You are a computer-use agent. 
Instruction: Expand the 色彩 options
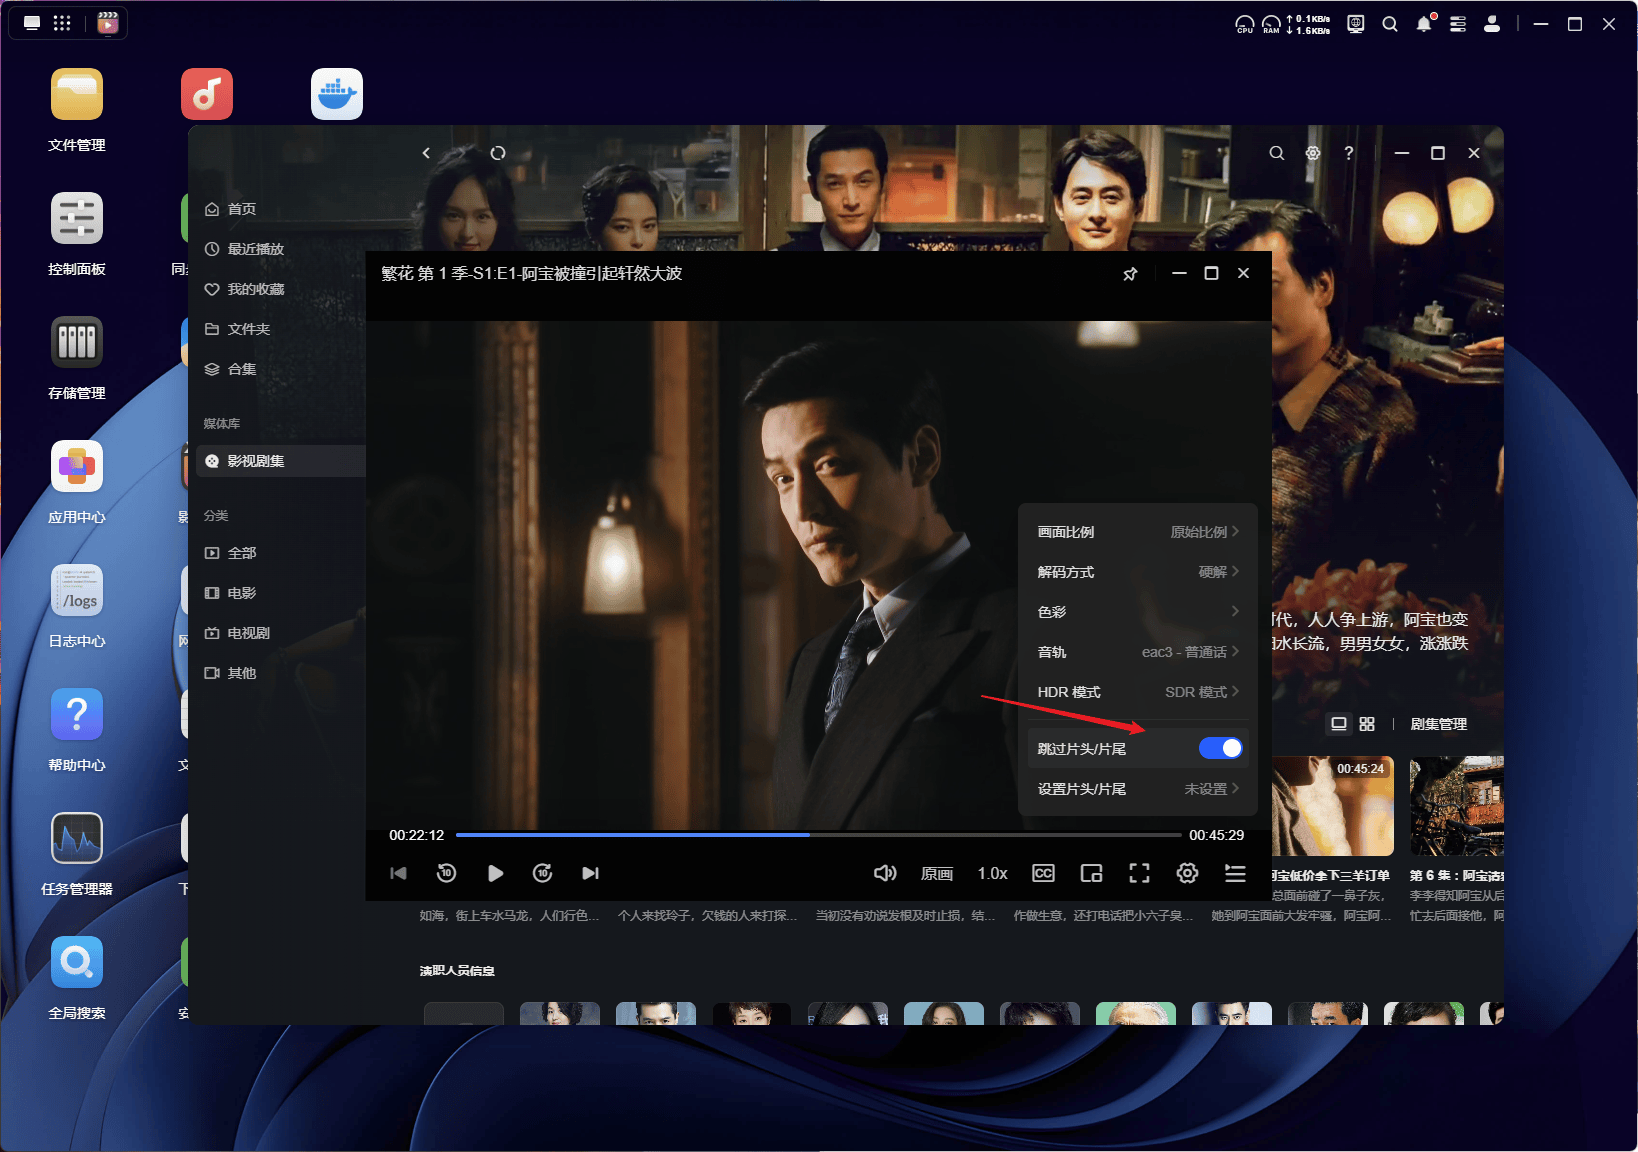pos(1137,611)
